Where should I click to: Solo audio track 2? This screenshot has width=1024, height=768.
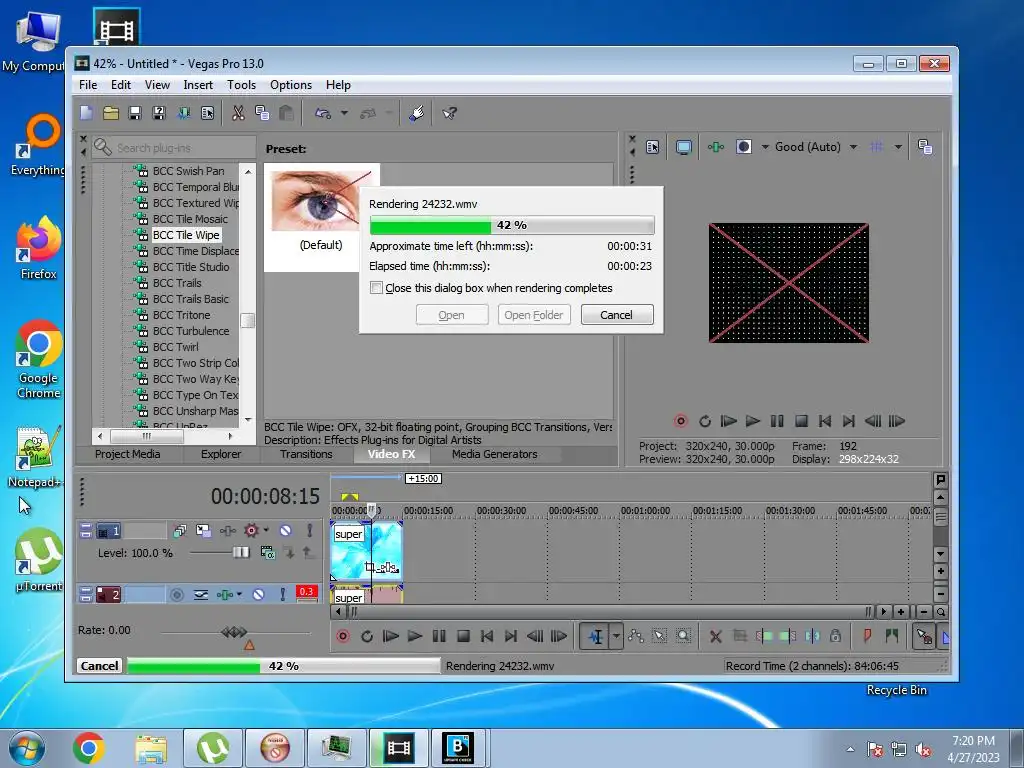283,594
